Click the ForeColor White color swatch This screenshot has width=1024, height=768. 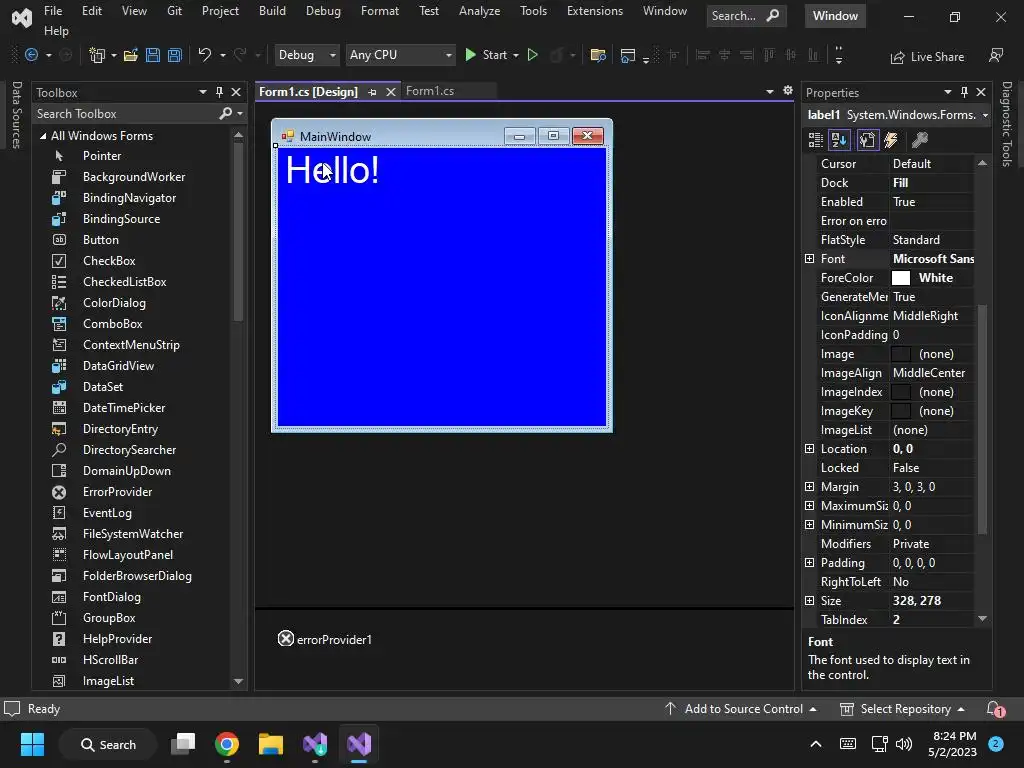tap(901, 278)
